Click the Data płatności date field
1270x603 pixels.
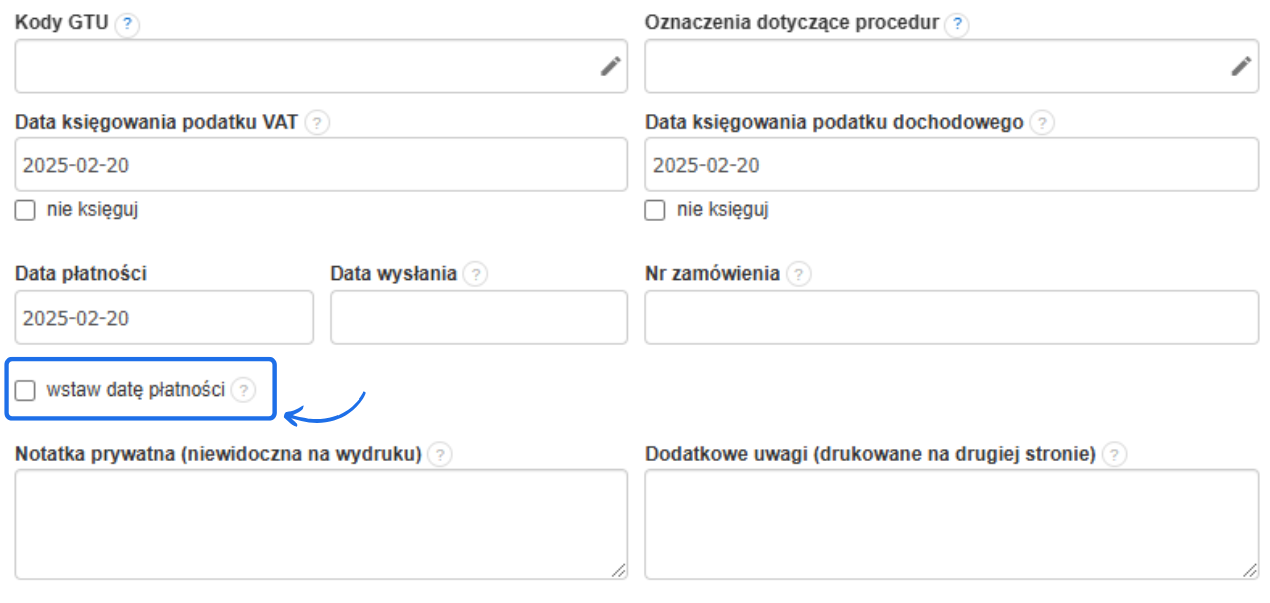pyautogui.click(x=163, y=317)
